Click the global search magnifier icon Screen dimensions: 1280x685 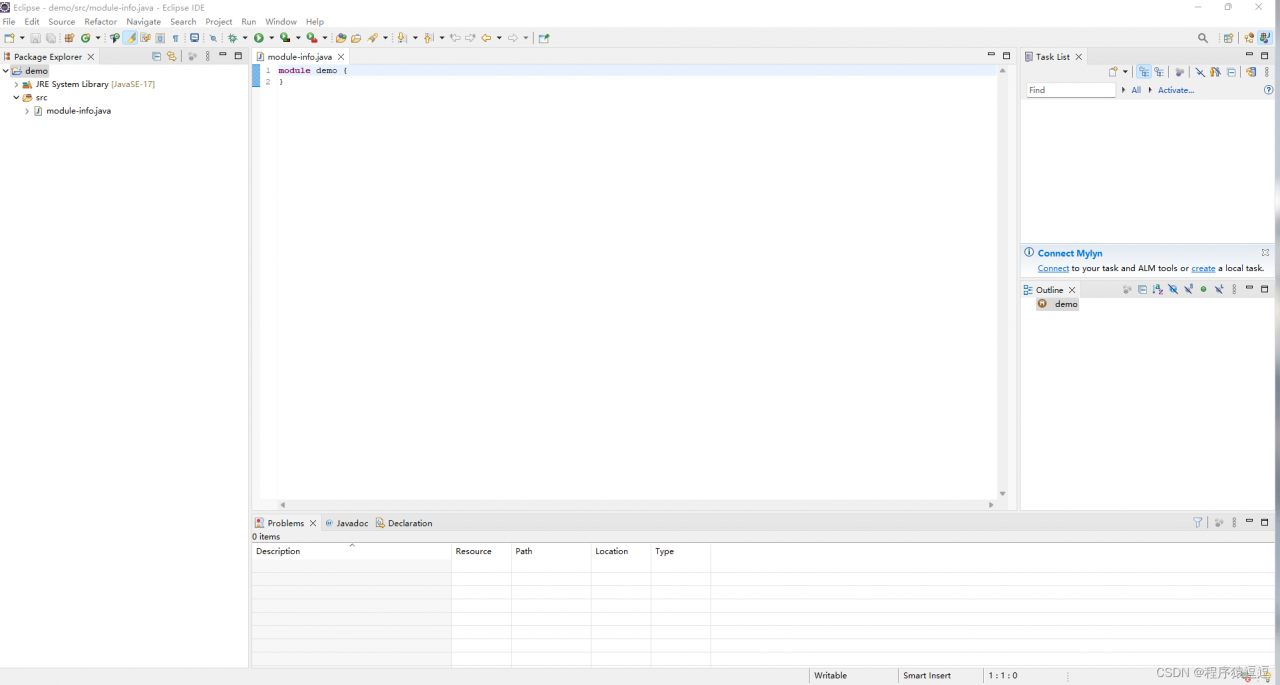point(1203,38)
